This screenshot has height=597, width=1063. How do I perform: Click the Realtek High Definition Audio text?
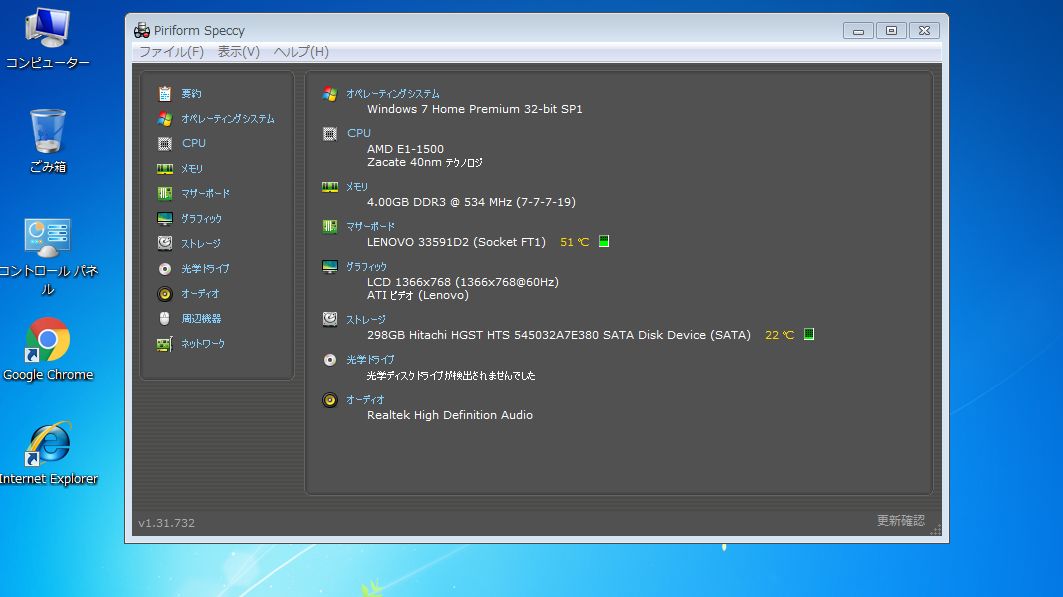(x=449, y=415)
